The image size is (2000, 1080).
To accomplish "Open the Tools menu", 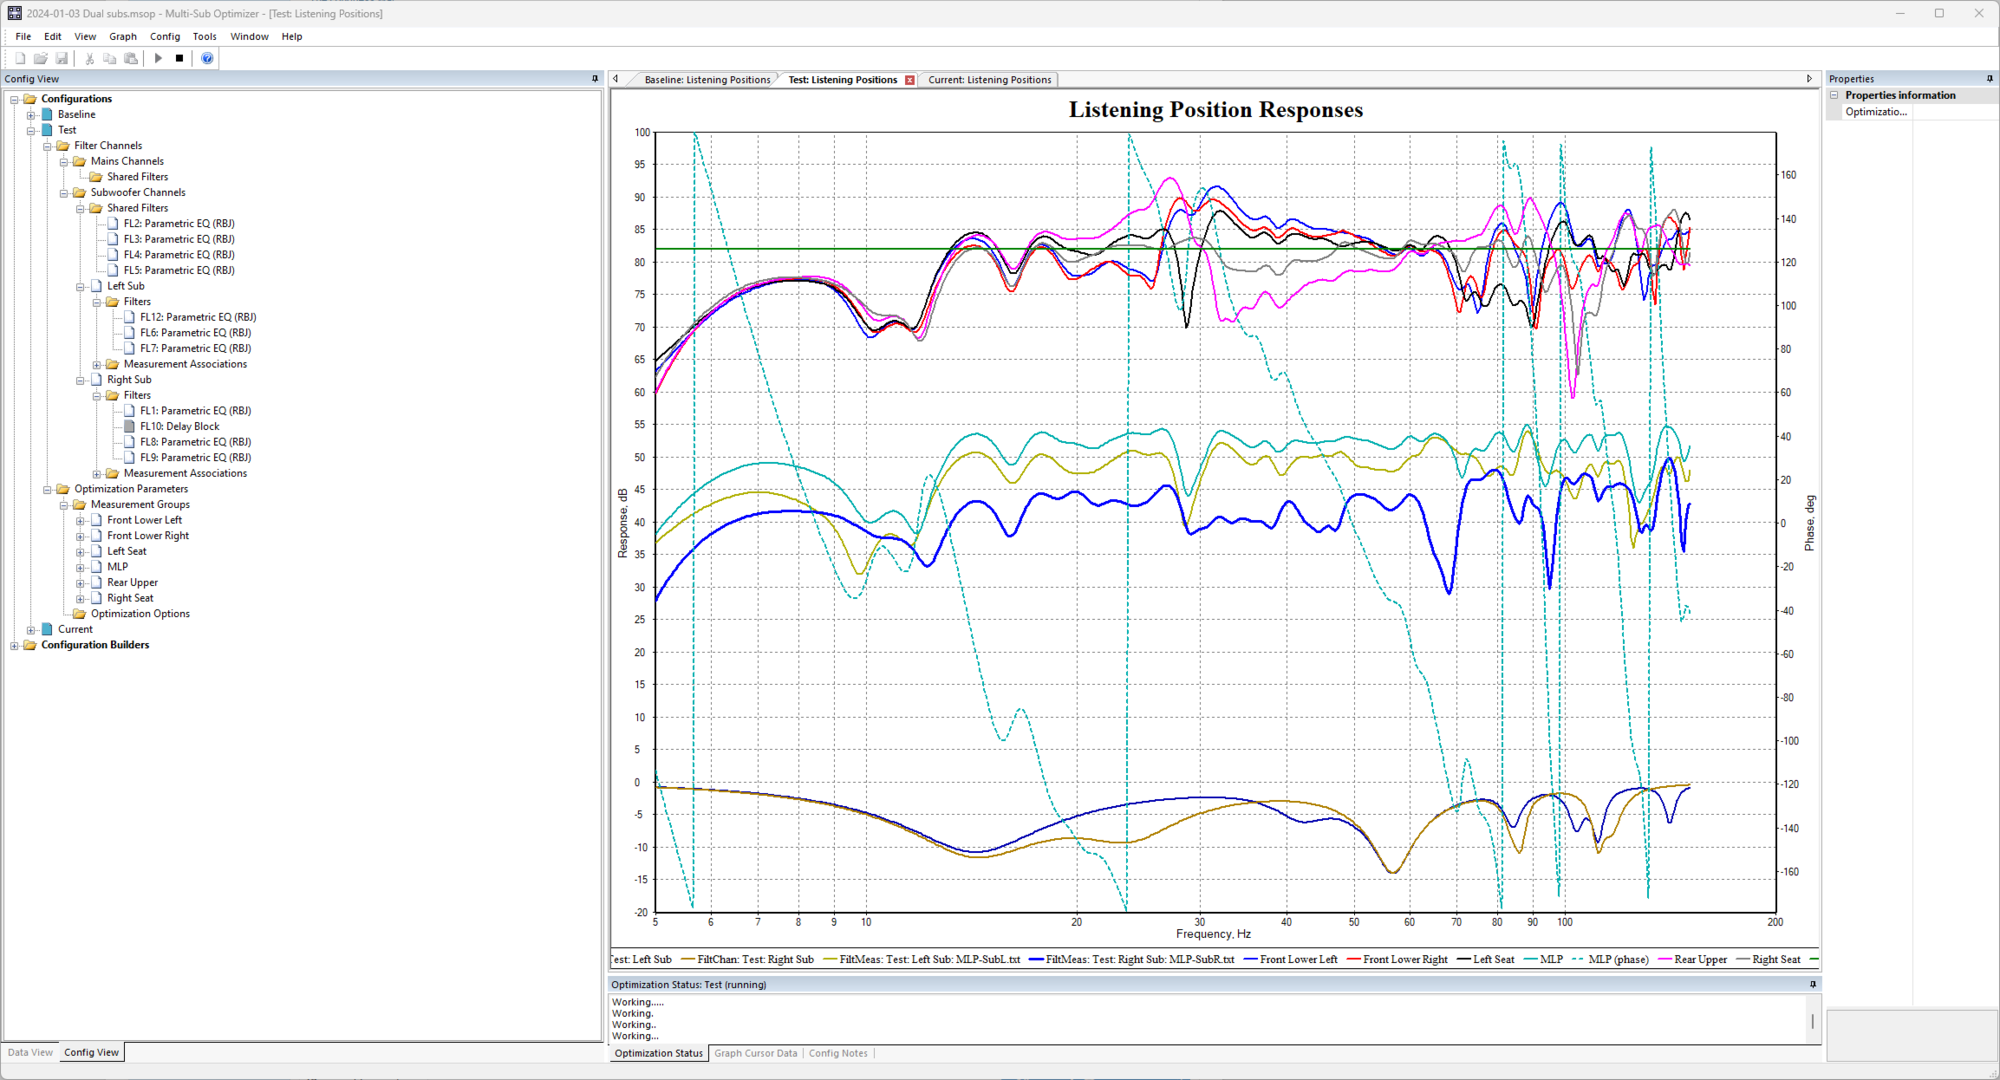I will (x=204, y=36).
